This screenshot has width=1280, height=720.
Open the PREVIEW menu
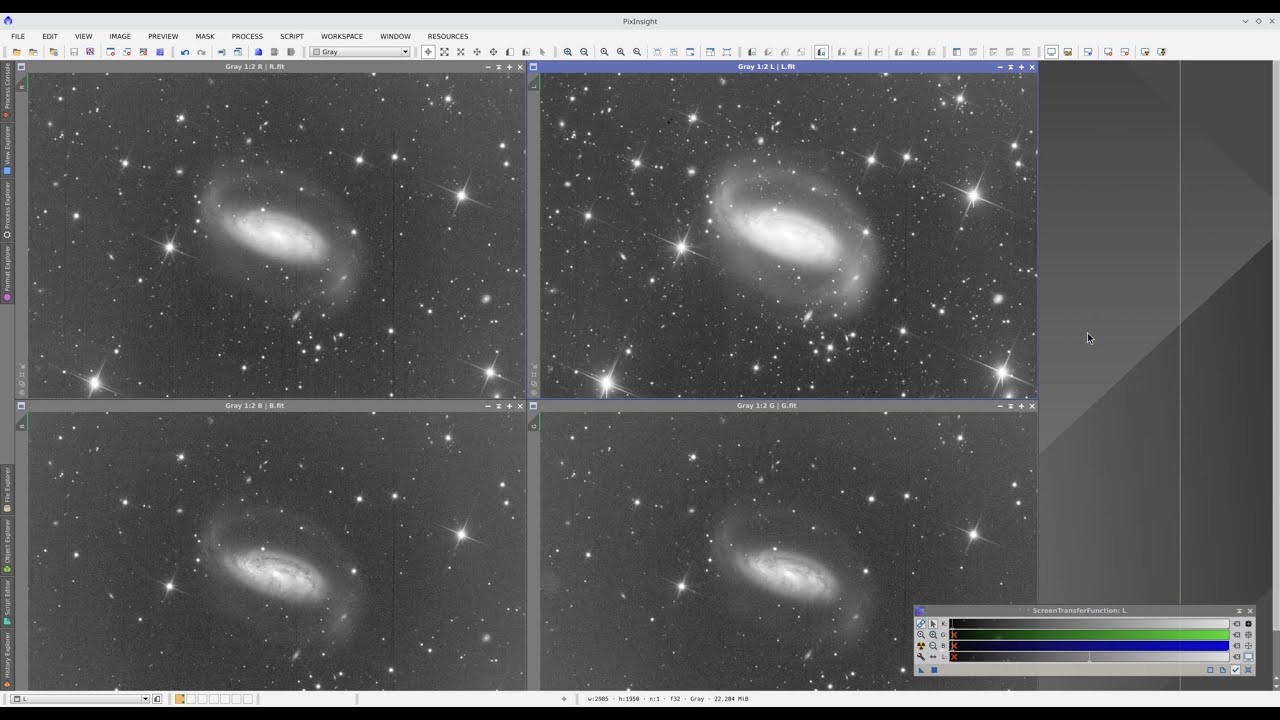163,36
